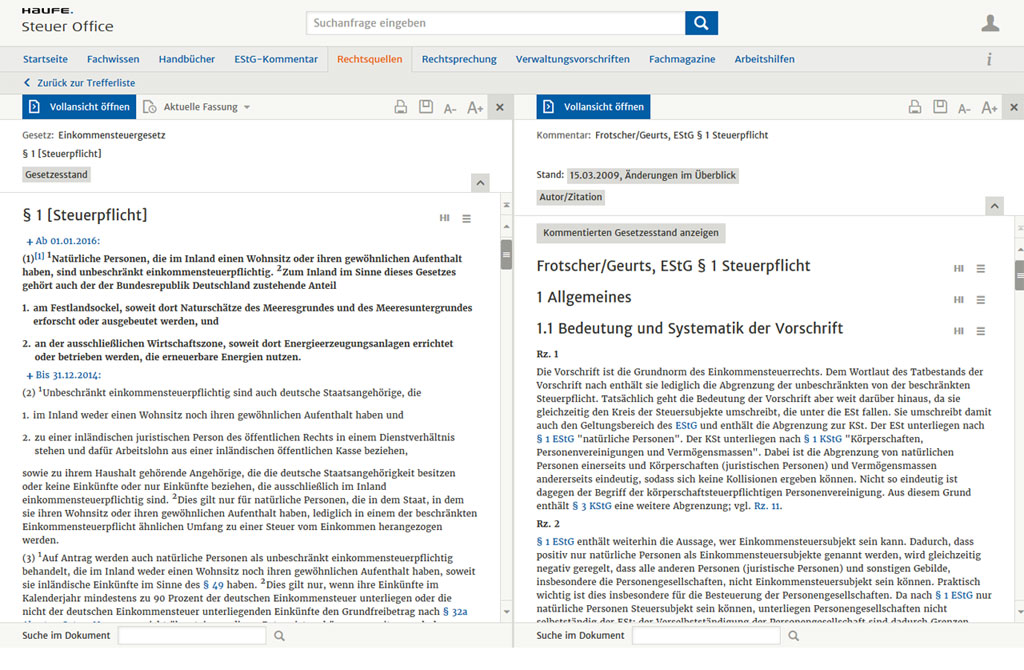
Task: Print the Frotscher/Geurts commentary
Action: 915,107
